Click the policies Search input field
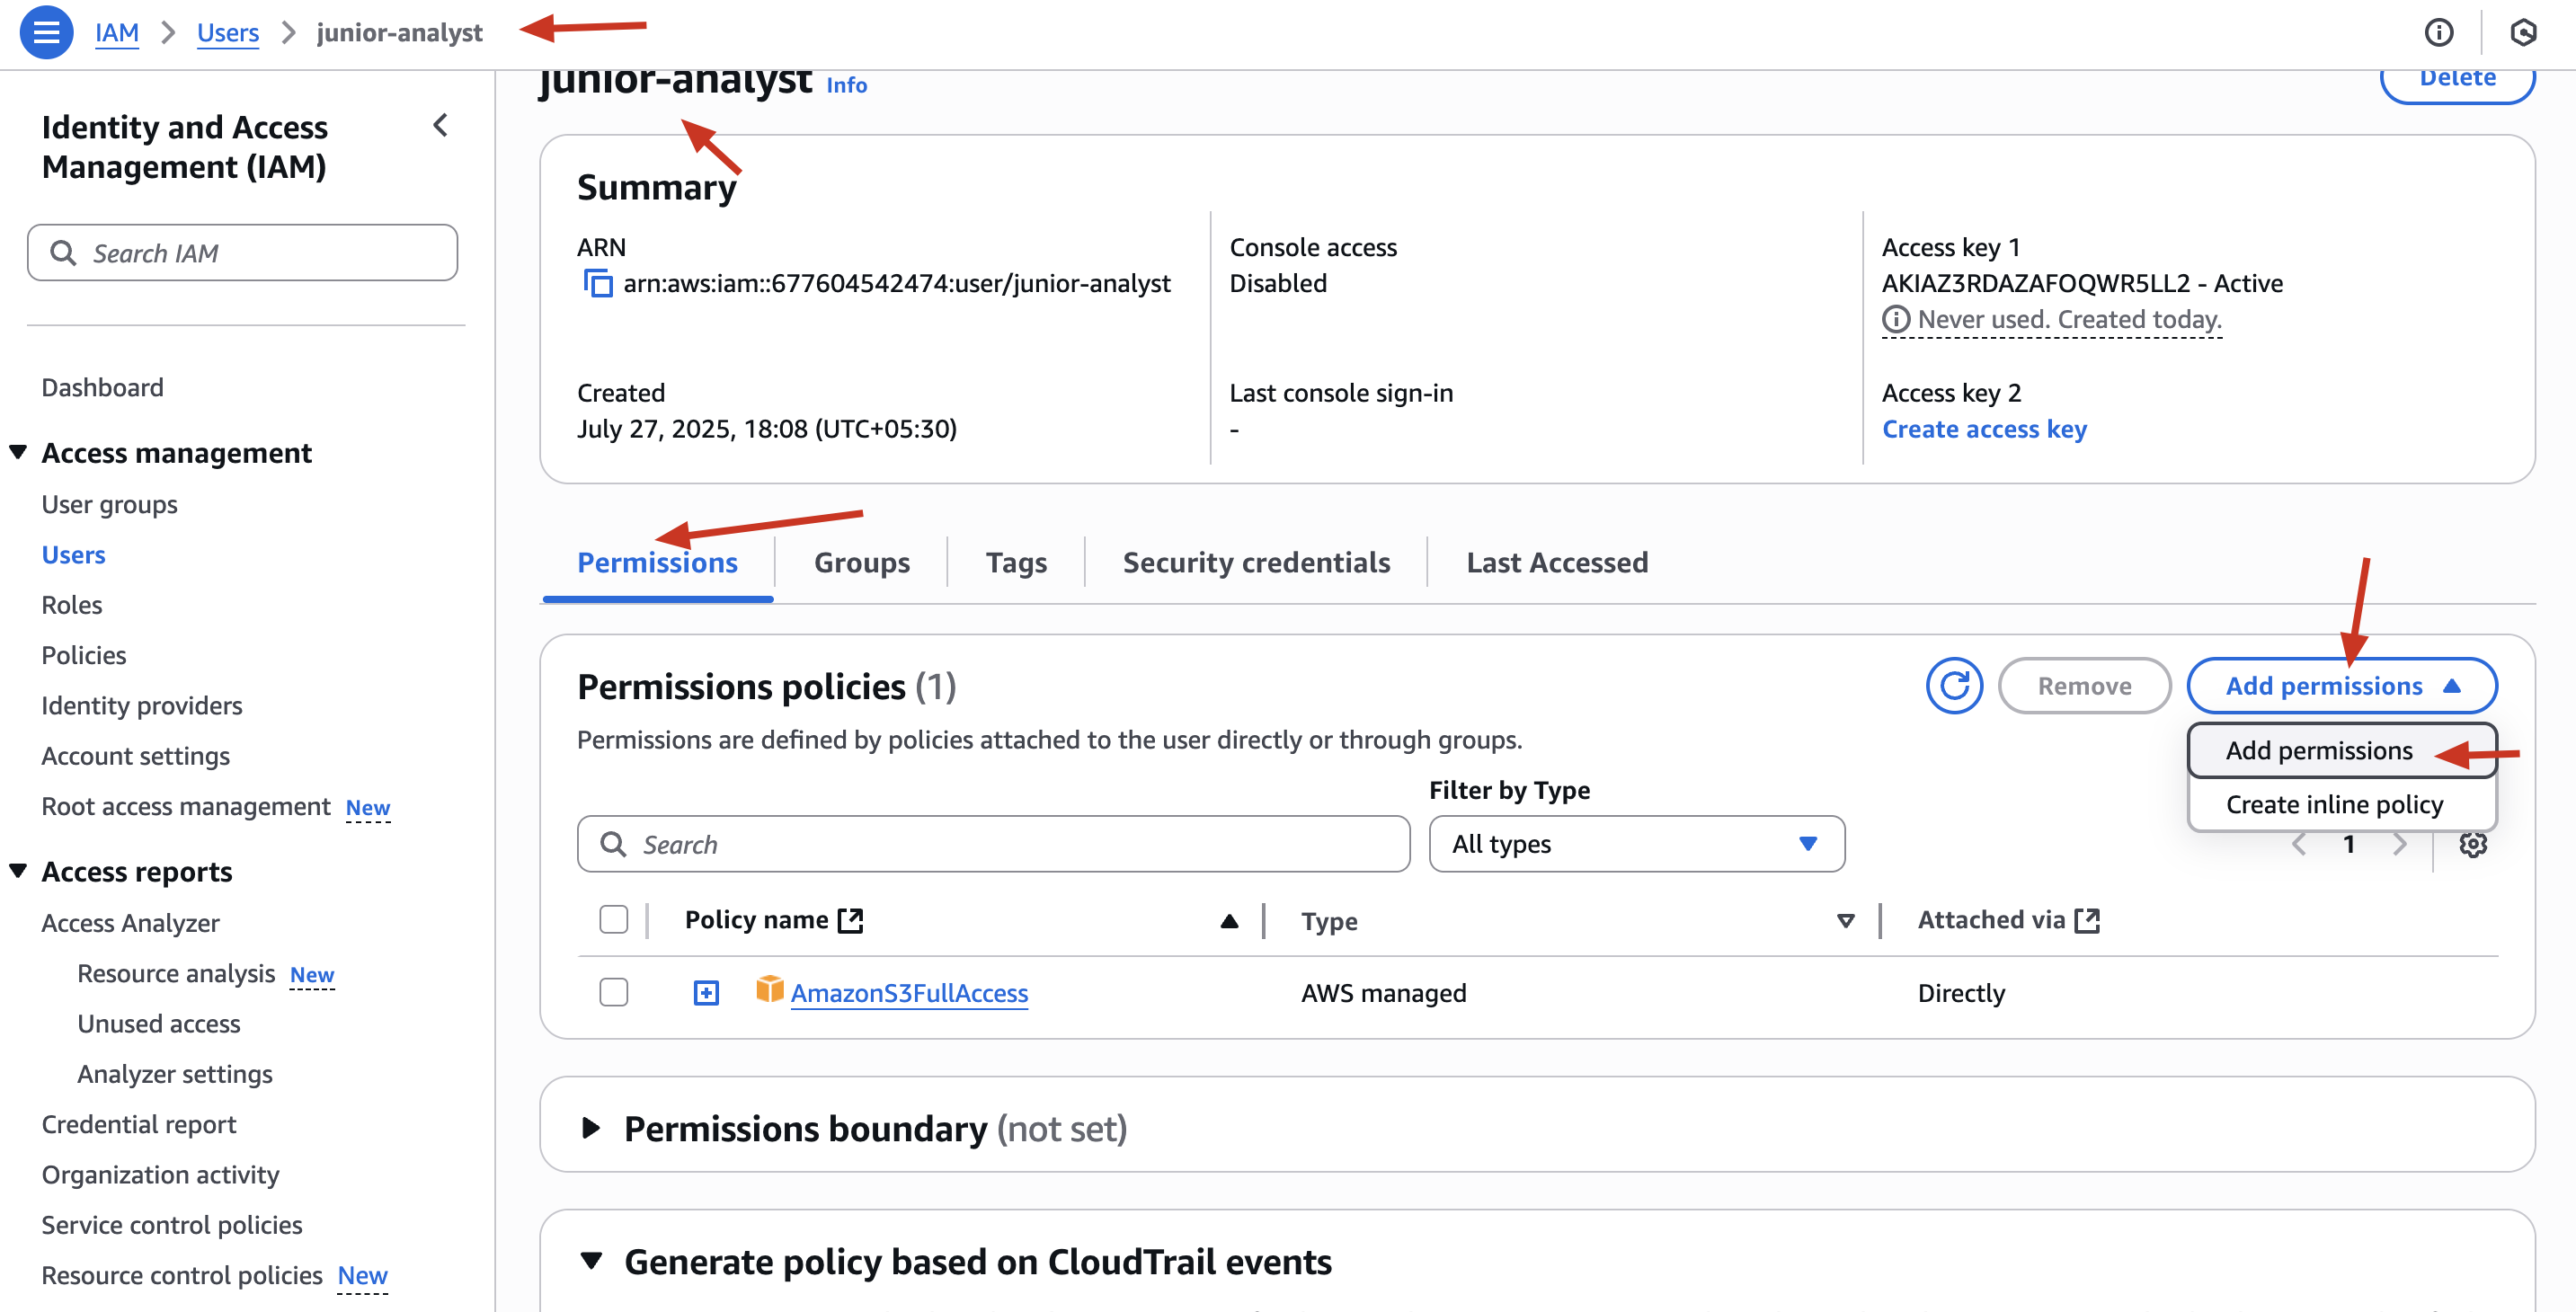This screenshot has width=2576, height=1312. point(993,845)
